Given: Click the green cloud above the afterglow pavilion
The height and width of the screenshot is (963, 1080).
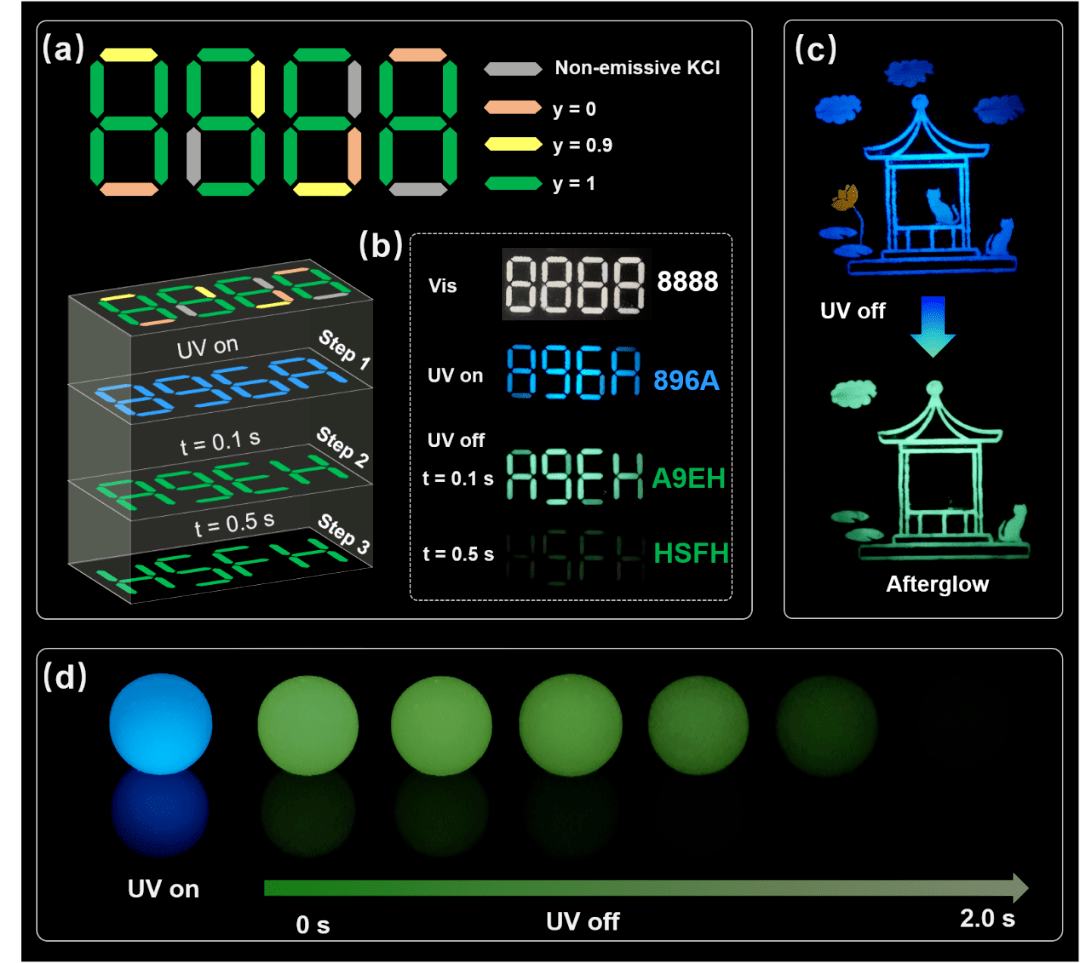Looking at the screenshot, I should 852,393.
